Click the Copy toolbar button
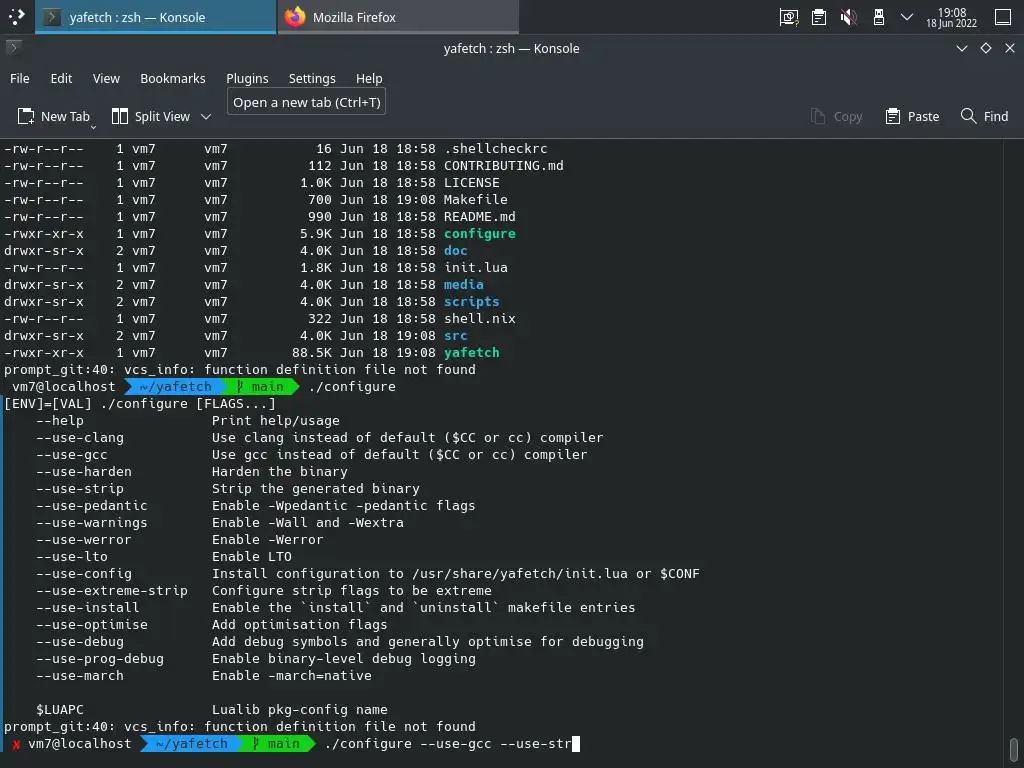 (x=837, y=116)
